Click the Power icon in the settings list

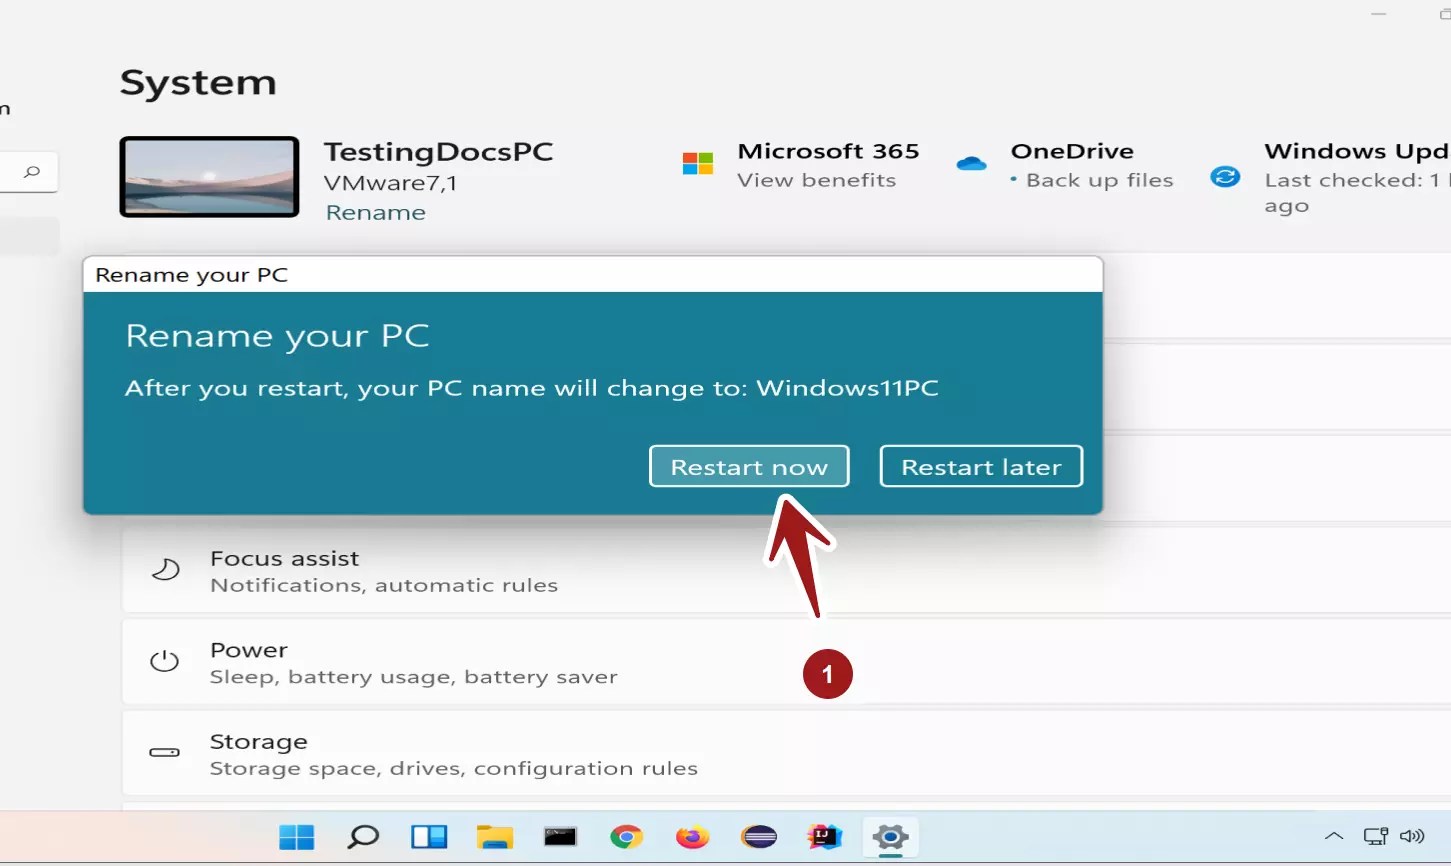pyautogui.click(x=164, y=661)
